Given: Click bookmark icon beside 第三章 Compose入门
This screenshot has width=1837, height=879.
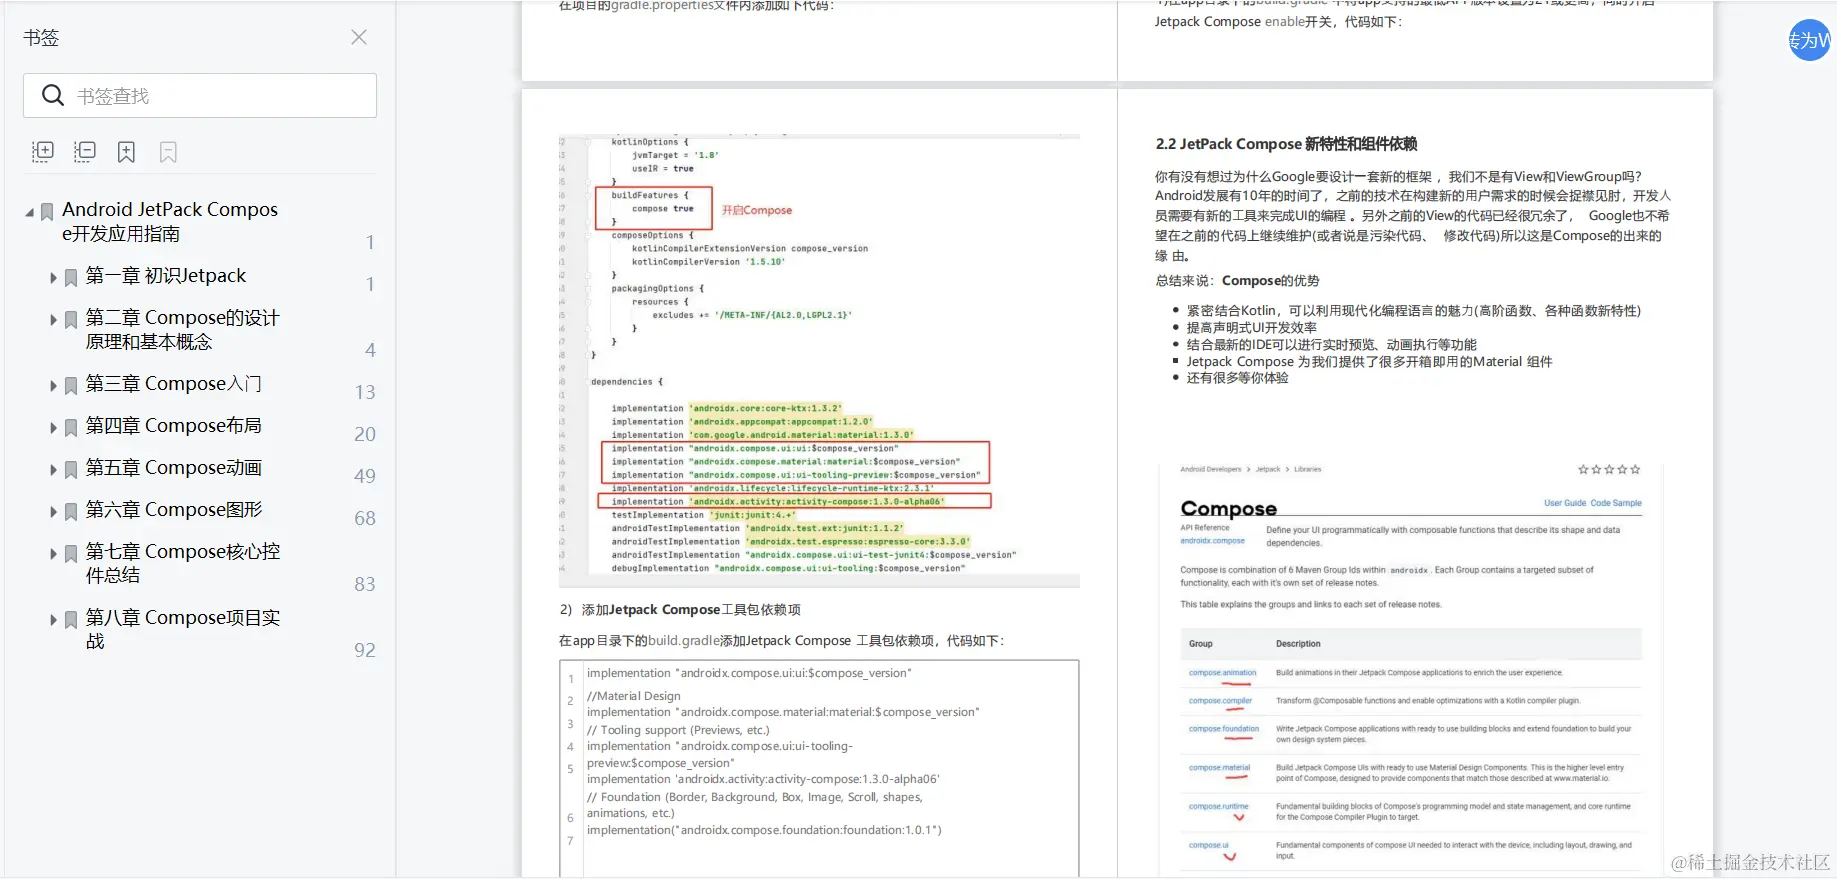Looking at the screenshot, I should [71, 385].
